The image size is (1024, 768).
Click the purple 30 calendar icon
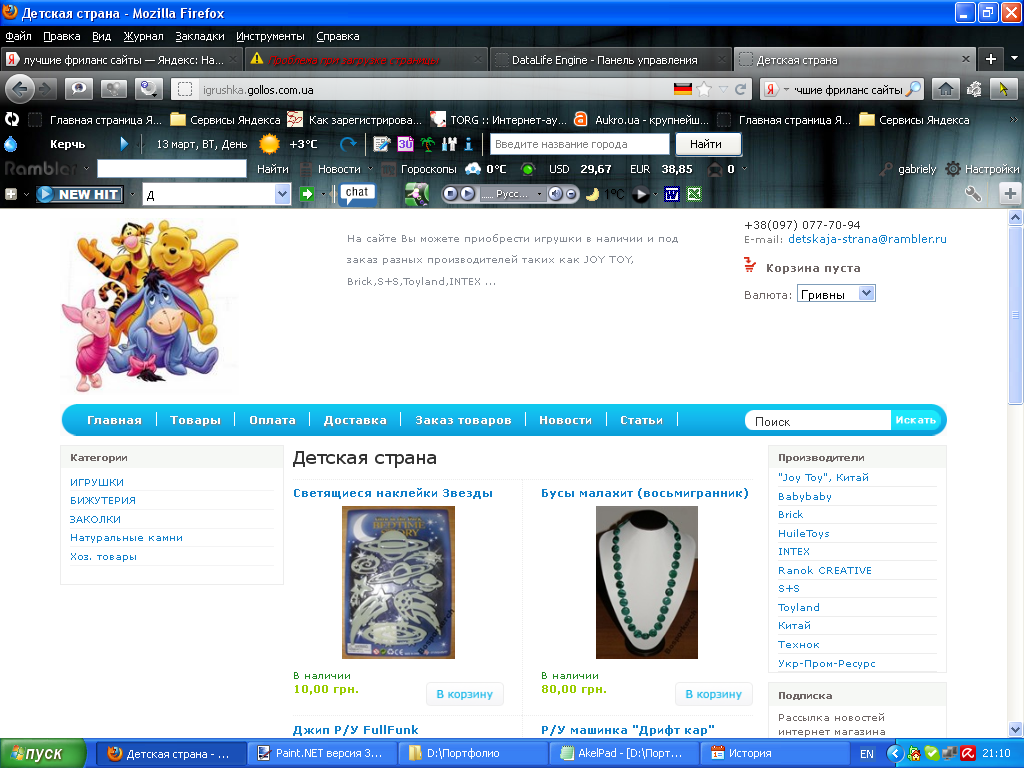point(406,144)
